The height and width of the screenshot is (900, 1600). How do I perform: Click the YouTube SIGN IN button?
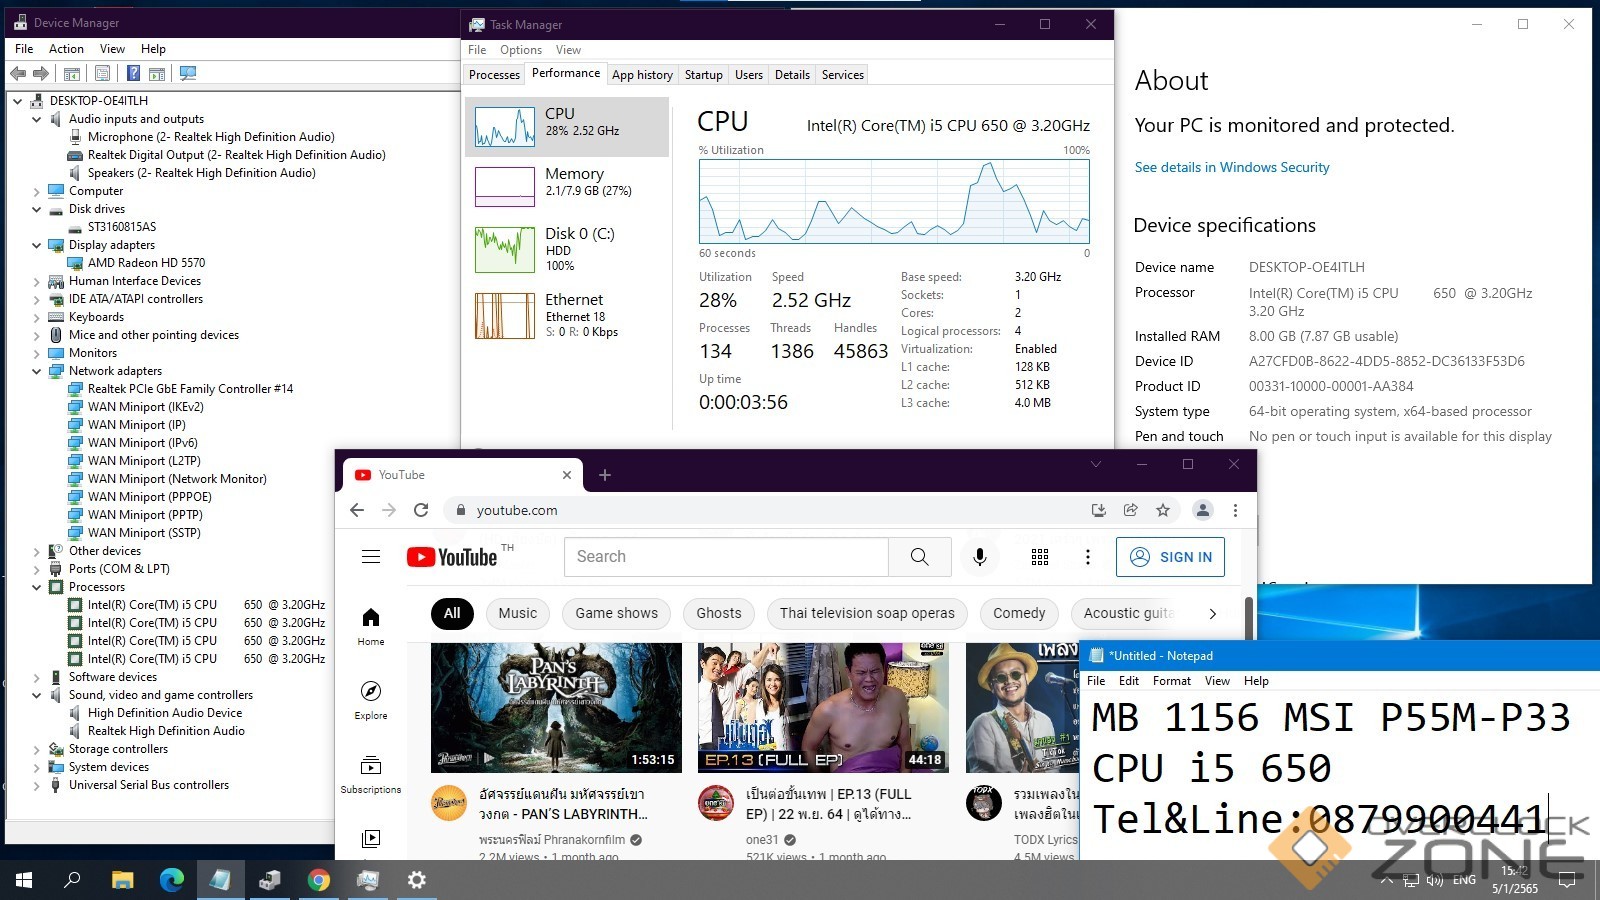(x=1170, y=557)
